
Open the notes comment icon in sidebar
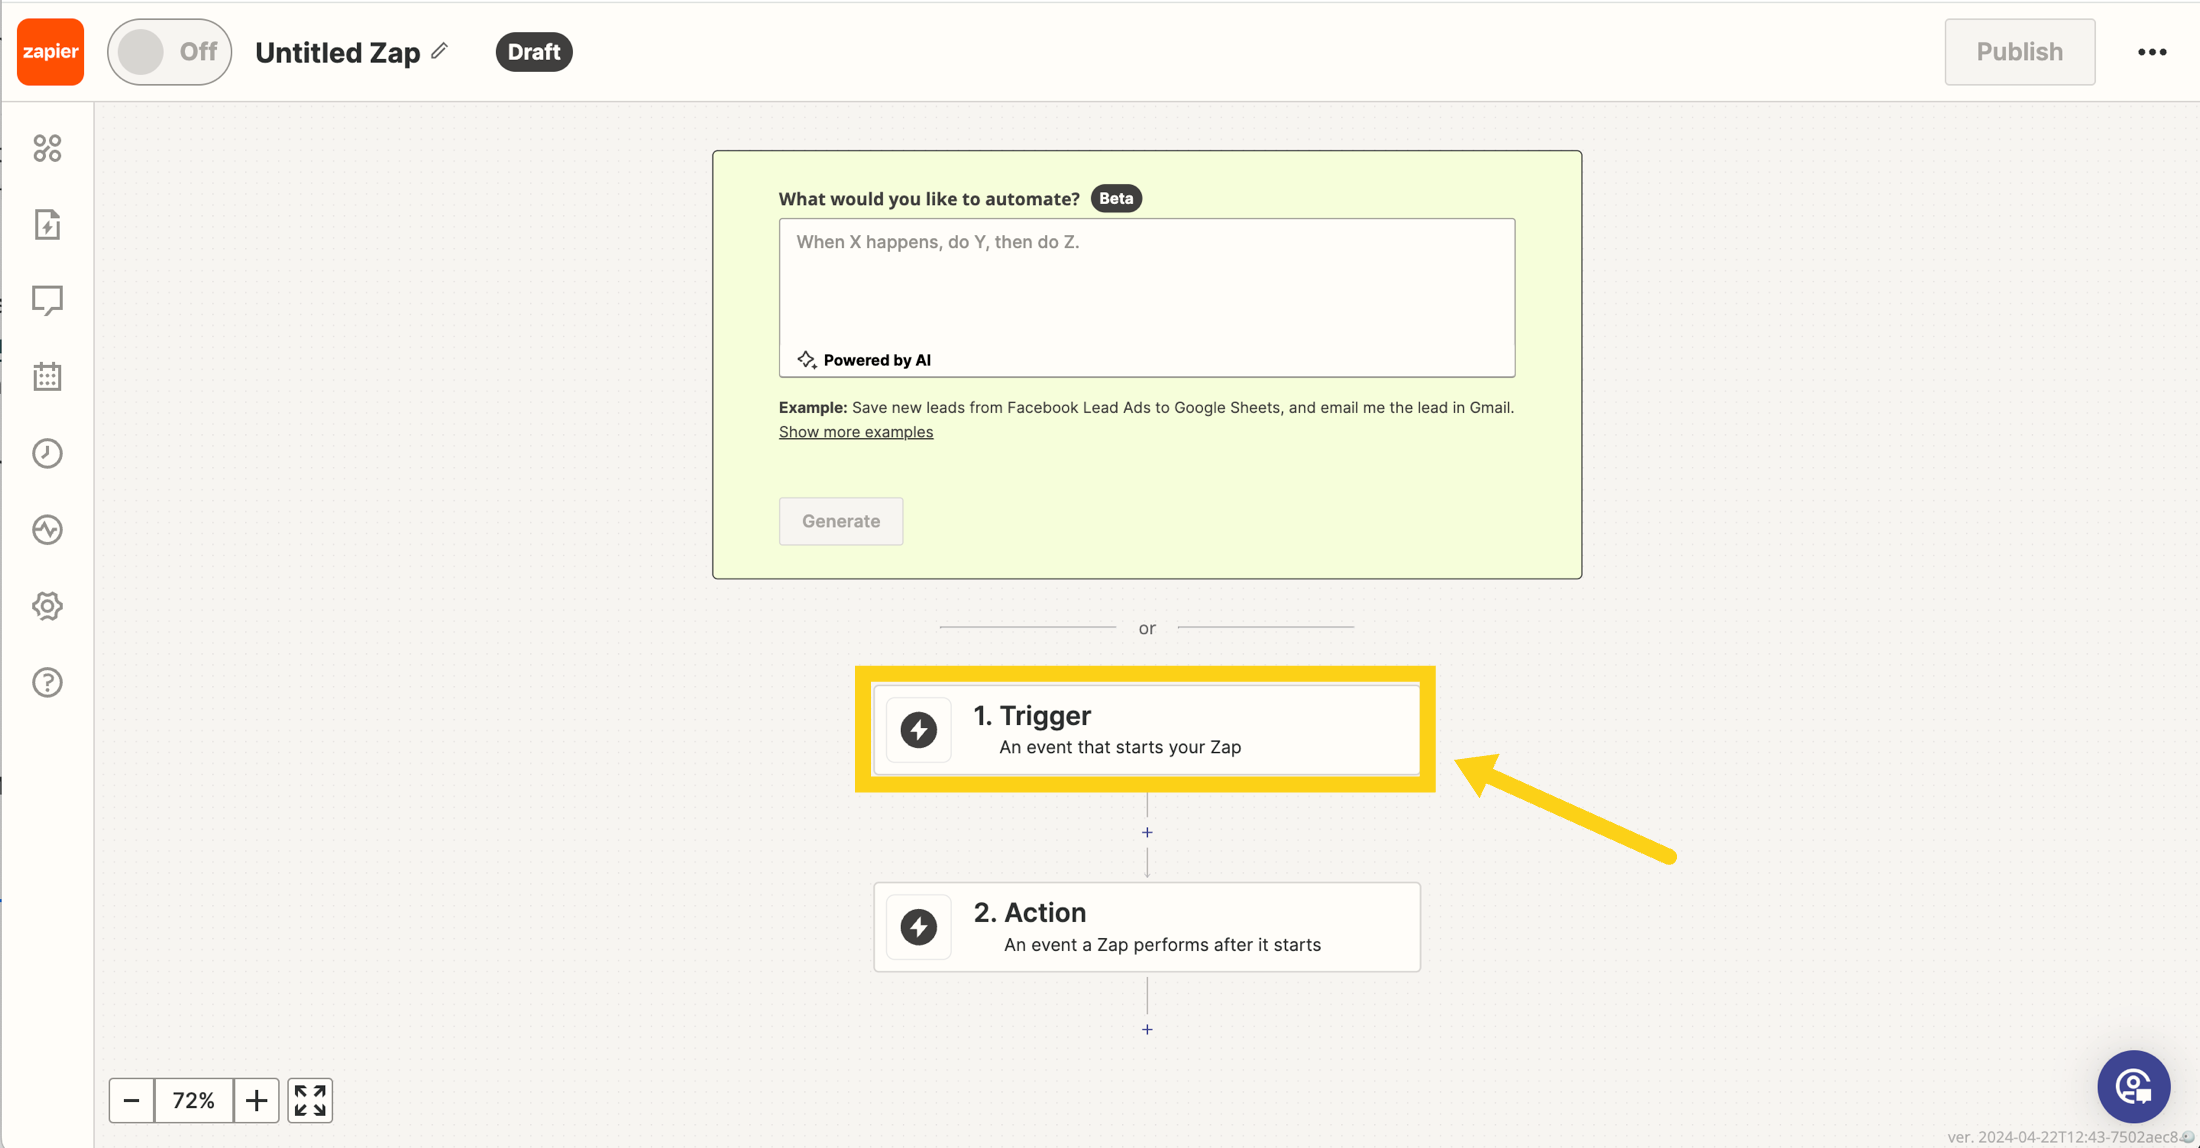(47, 300)
